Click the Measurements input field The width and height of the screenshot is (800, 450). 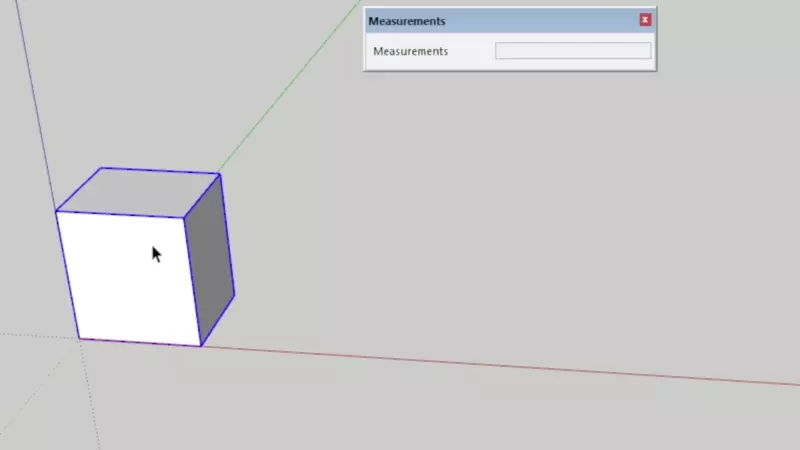[x=572, y=51]
